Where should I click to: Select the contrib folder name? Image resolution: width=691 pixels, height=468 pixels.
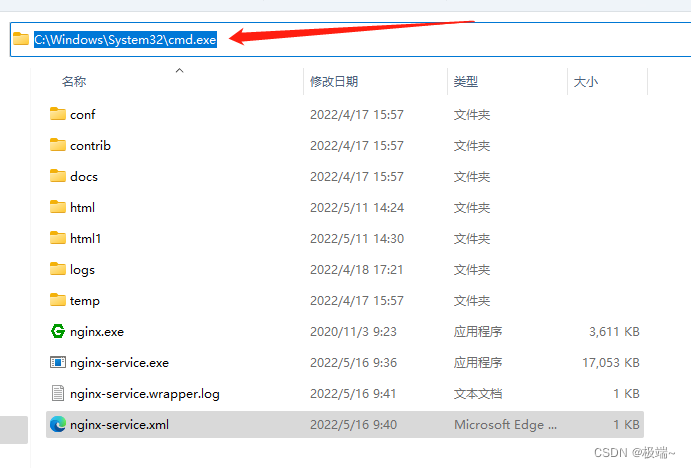[x=90, y=145]
